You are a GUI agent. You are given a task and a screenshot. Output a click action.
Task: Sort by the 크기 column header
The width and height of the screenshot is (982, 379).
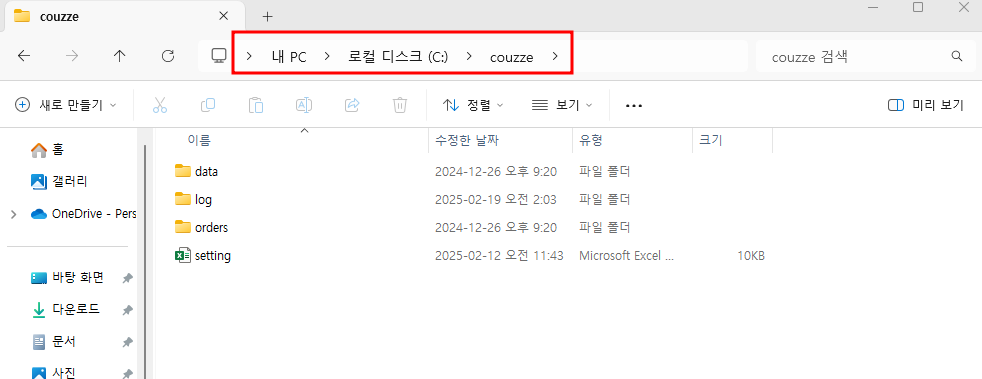pyautogui.click(x=711, y=140)
